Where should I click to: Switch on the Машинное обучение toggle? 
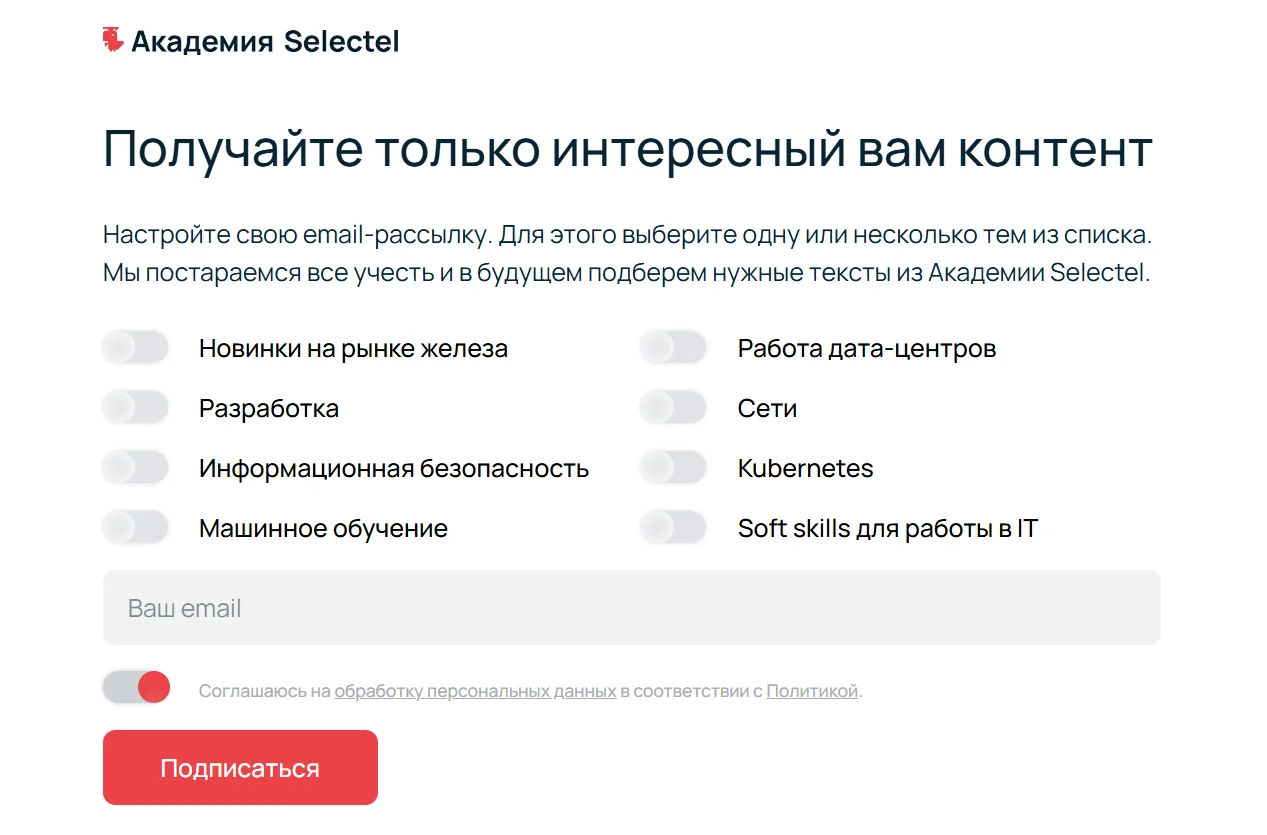pos(135,528)
